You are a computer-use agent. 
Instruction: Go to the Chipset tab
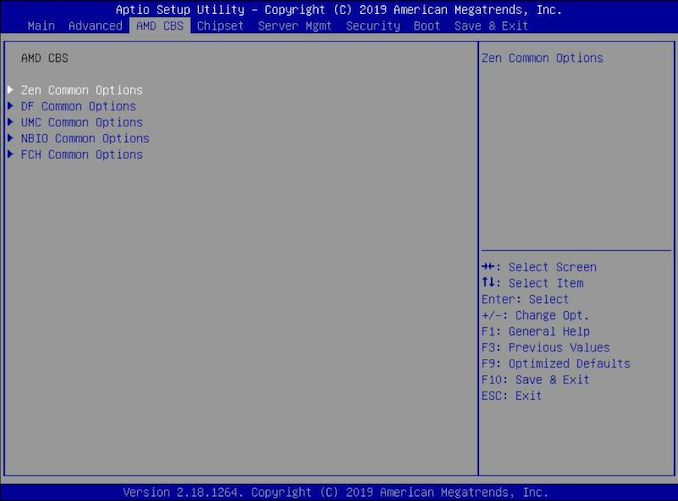[x=220, y=26]
